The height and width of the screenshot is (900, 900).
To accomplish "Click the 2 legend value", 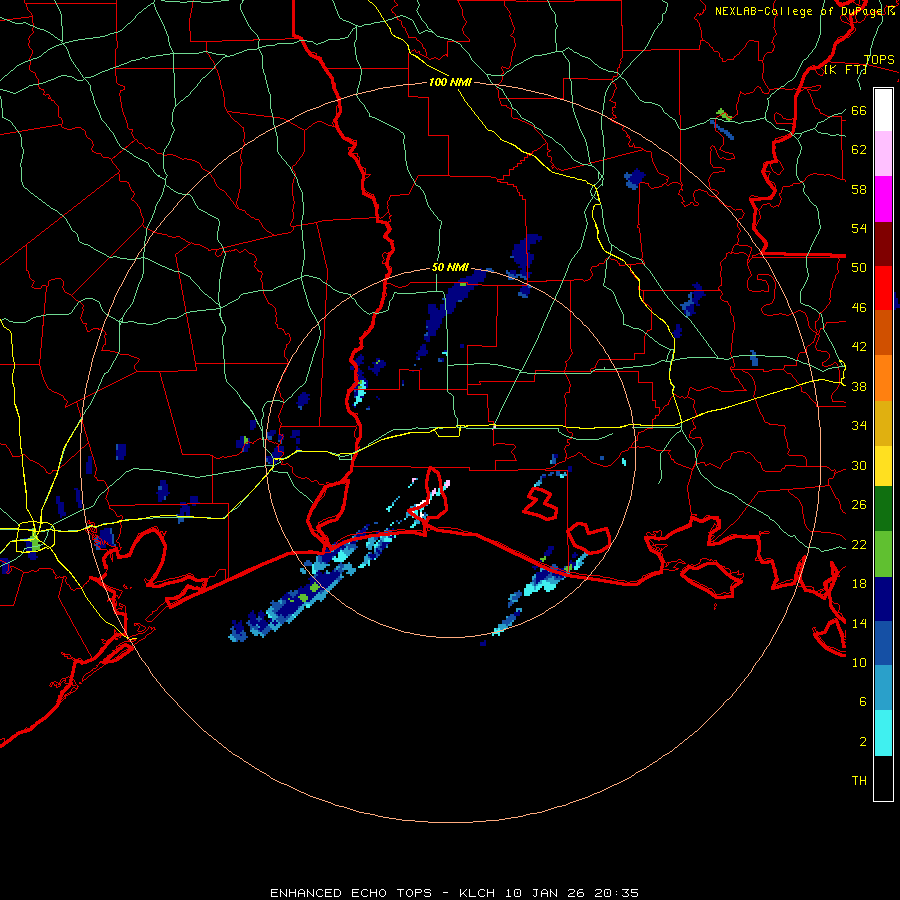I will click(863, 742).
